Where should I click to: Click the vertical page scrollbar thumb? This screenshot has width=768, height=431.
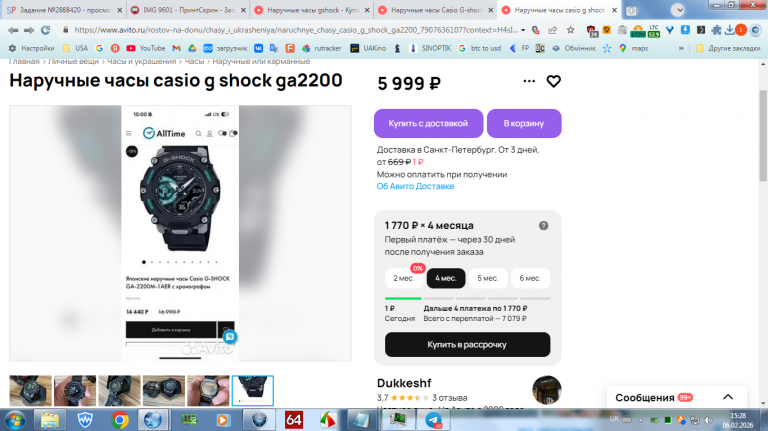763,135
